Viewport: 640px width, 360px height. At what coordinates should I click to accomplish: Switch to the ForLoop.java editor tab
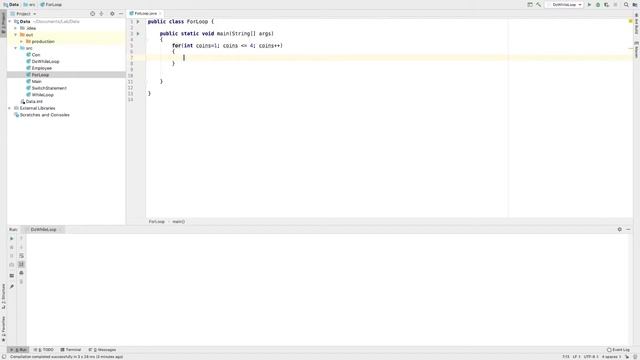pos(145,13)
